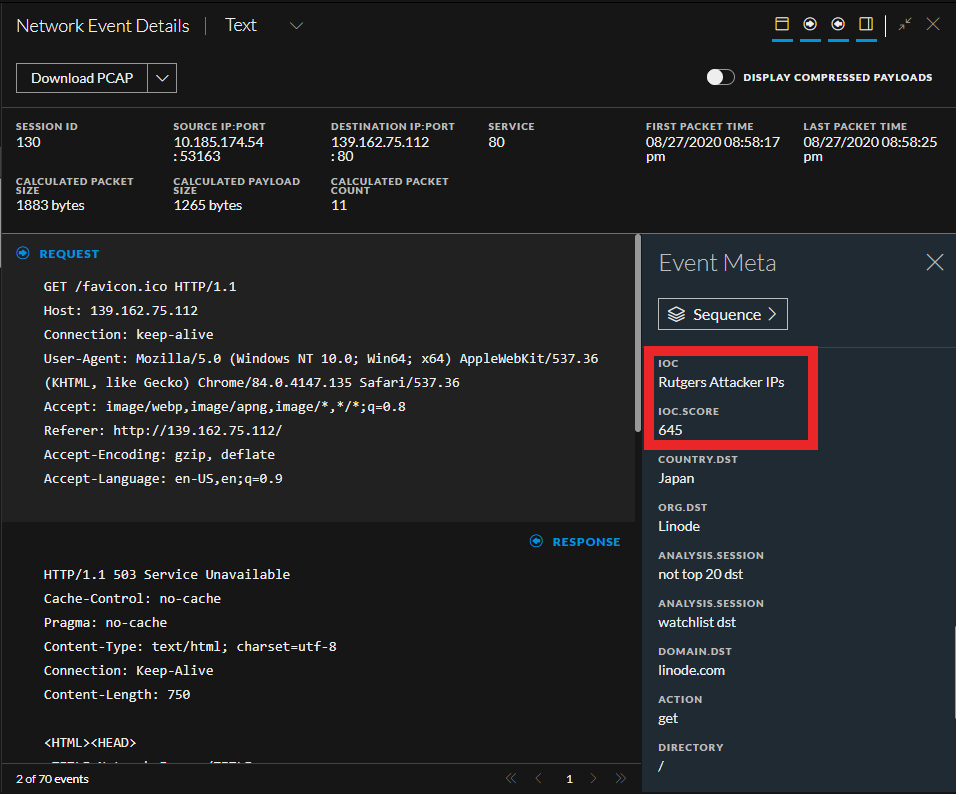The height and width of the screenshot is (794, 956).
Task: Toggle request display arrow icon in toolbar
Action: tap(810, 24)
